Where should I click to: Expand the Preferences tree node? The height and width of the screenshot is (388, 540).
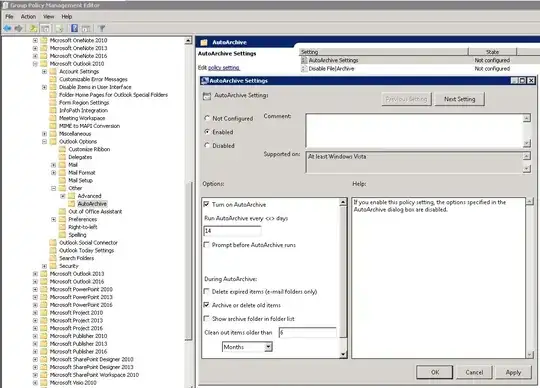54,219
